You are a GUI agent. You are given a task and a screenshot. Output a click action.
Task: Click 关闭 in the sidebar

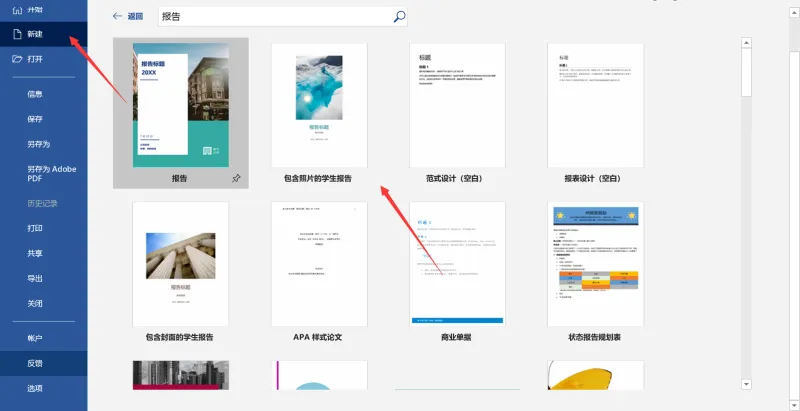(x=35, y=303)
